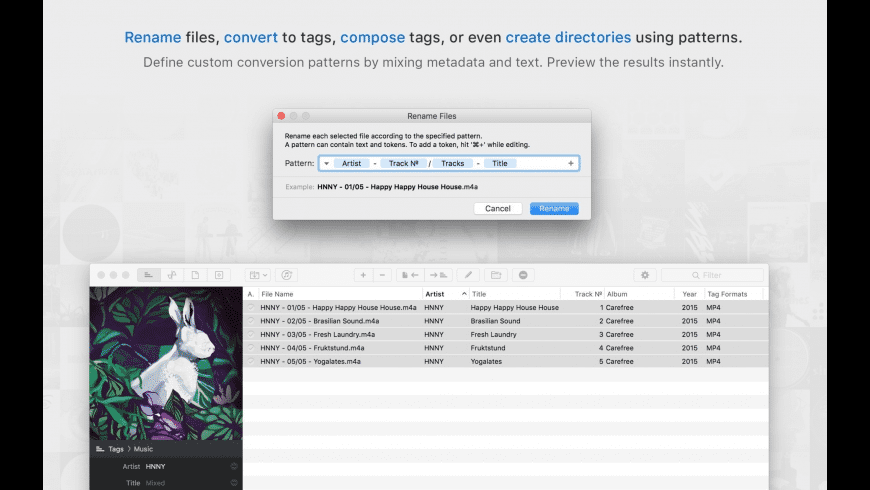The width and height of the screenshot is (870, 490).
Task: Open the lyrics view icon in toolbar
Action: [172, 275]
